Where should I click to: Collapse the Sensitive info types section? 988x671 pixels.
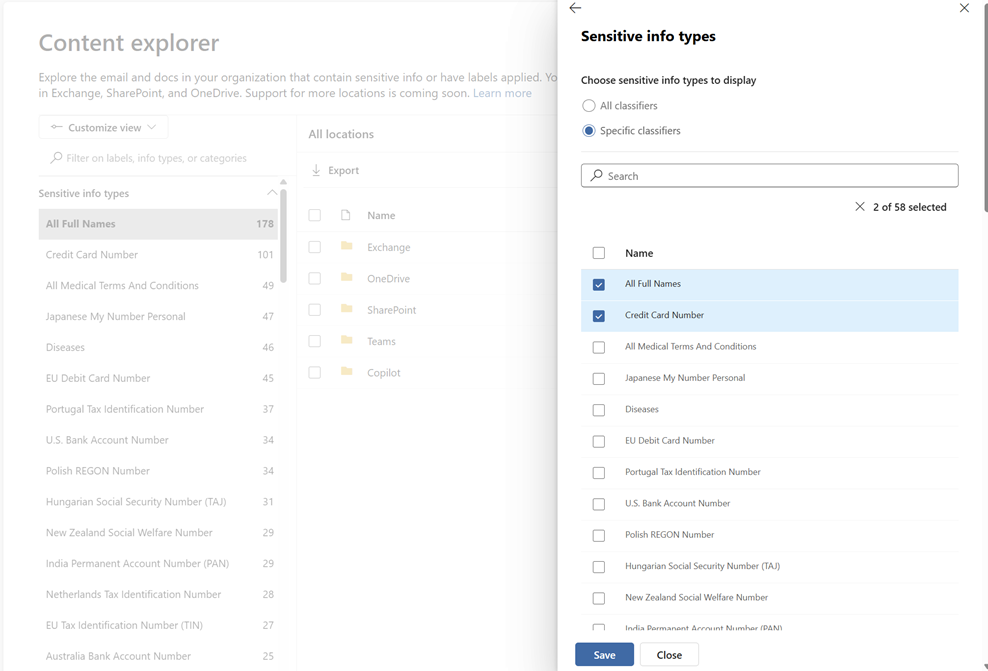[x=270, y=192]
